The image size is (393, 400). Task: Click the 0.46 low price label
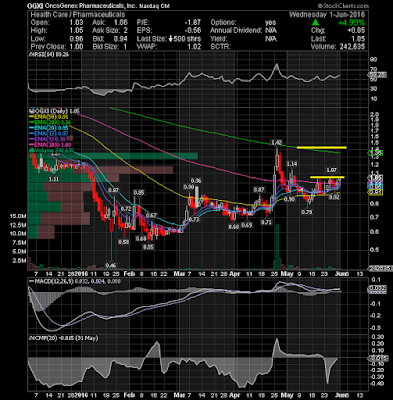point(111,265)
